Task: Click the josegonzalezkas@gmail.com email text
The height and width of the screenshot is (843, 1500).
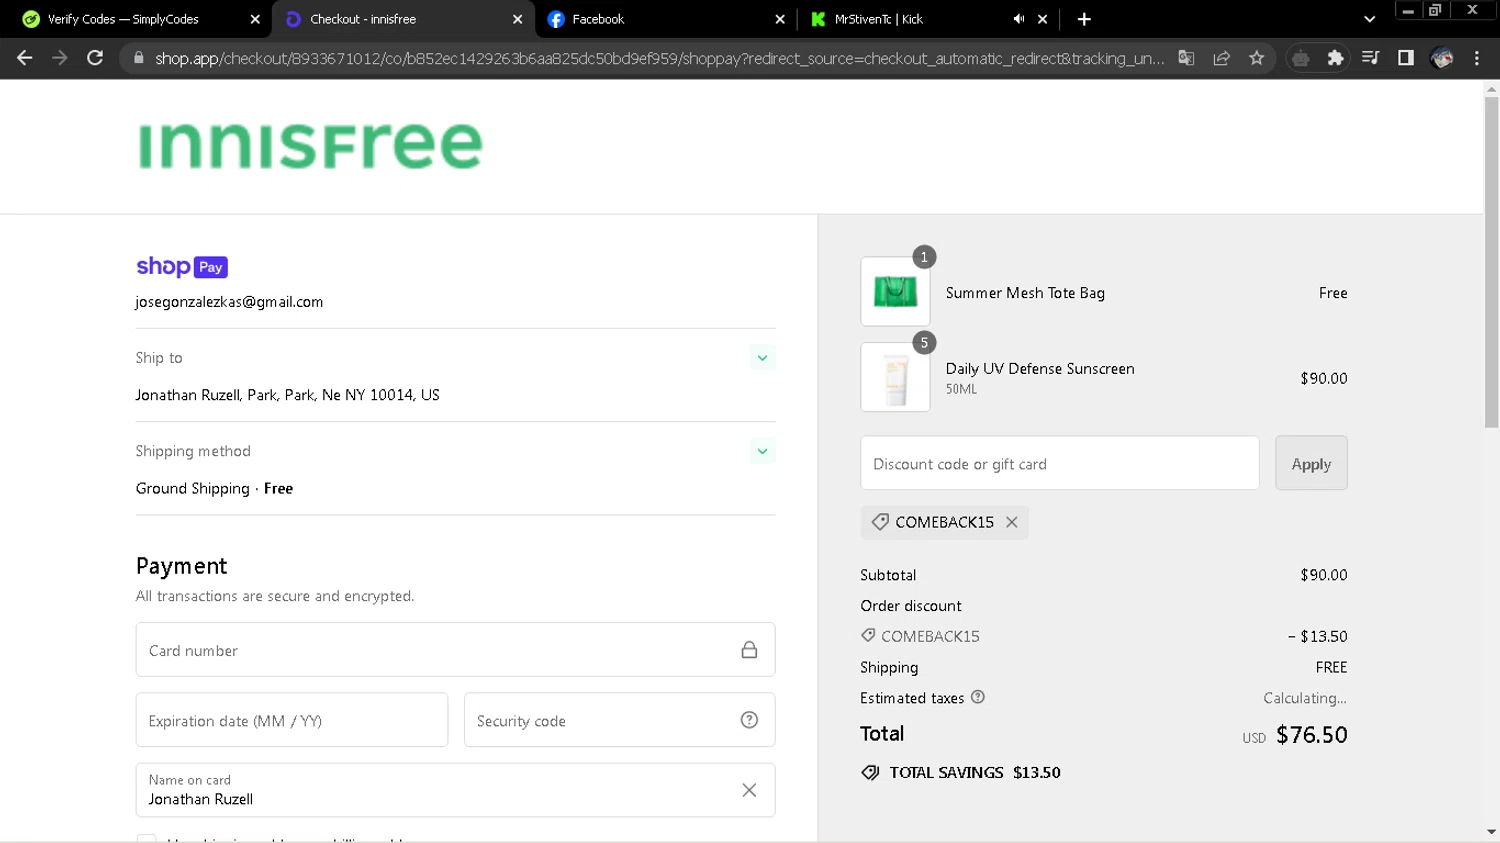Action: (229, 302)
